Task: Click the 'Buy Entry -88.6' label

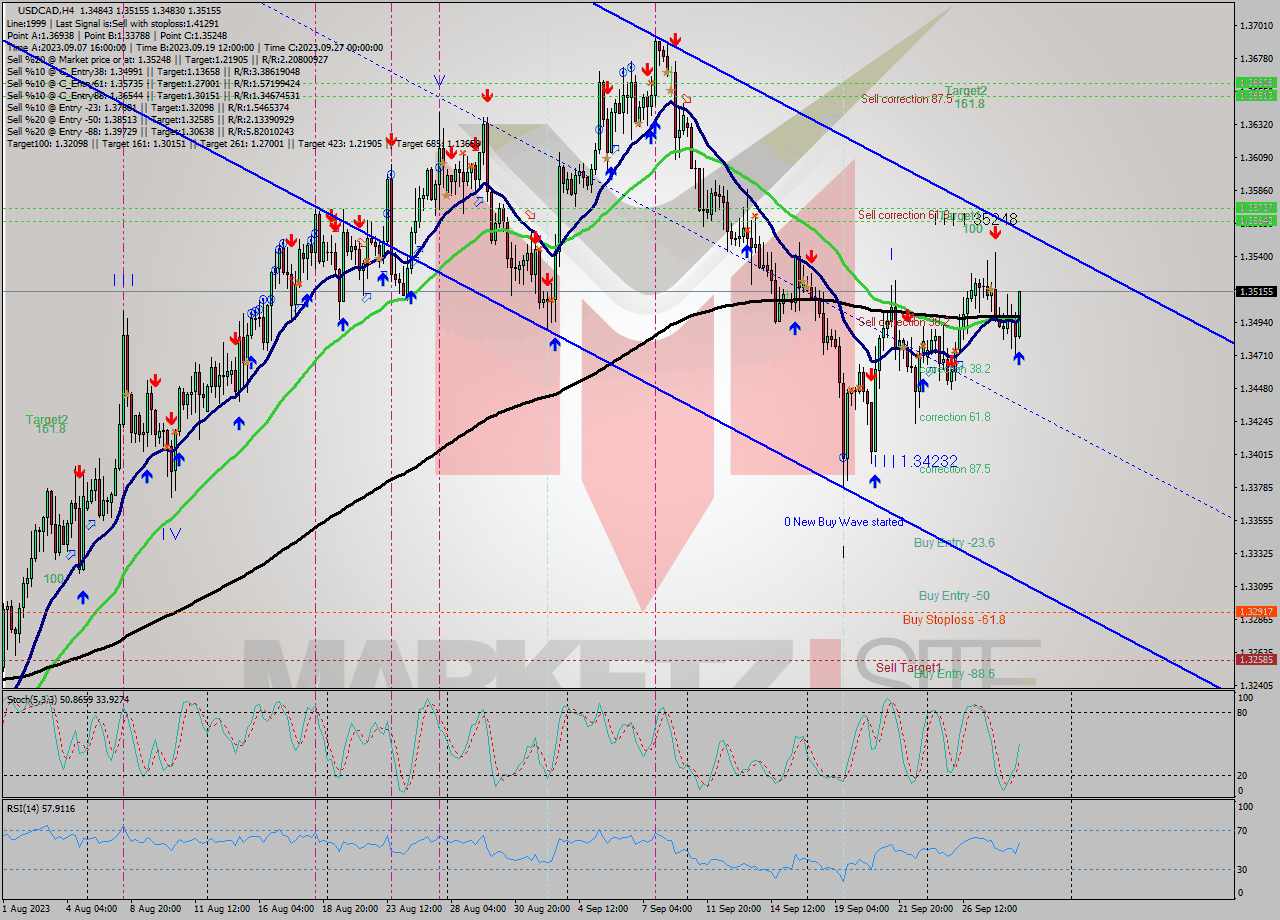Action: pos(954,674)
